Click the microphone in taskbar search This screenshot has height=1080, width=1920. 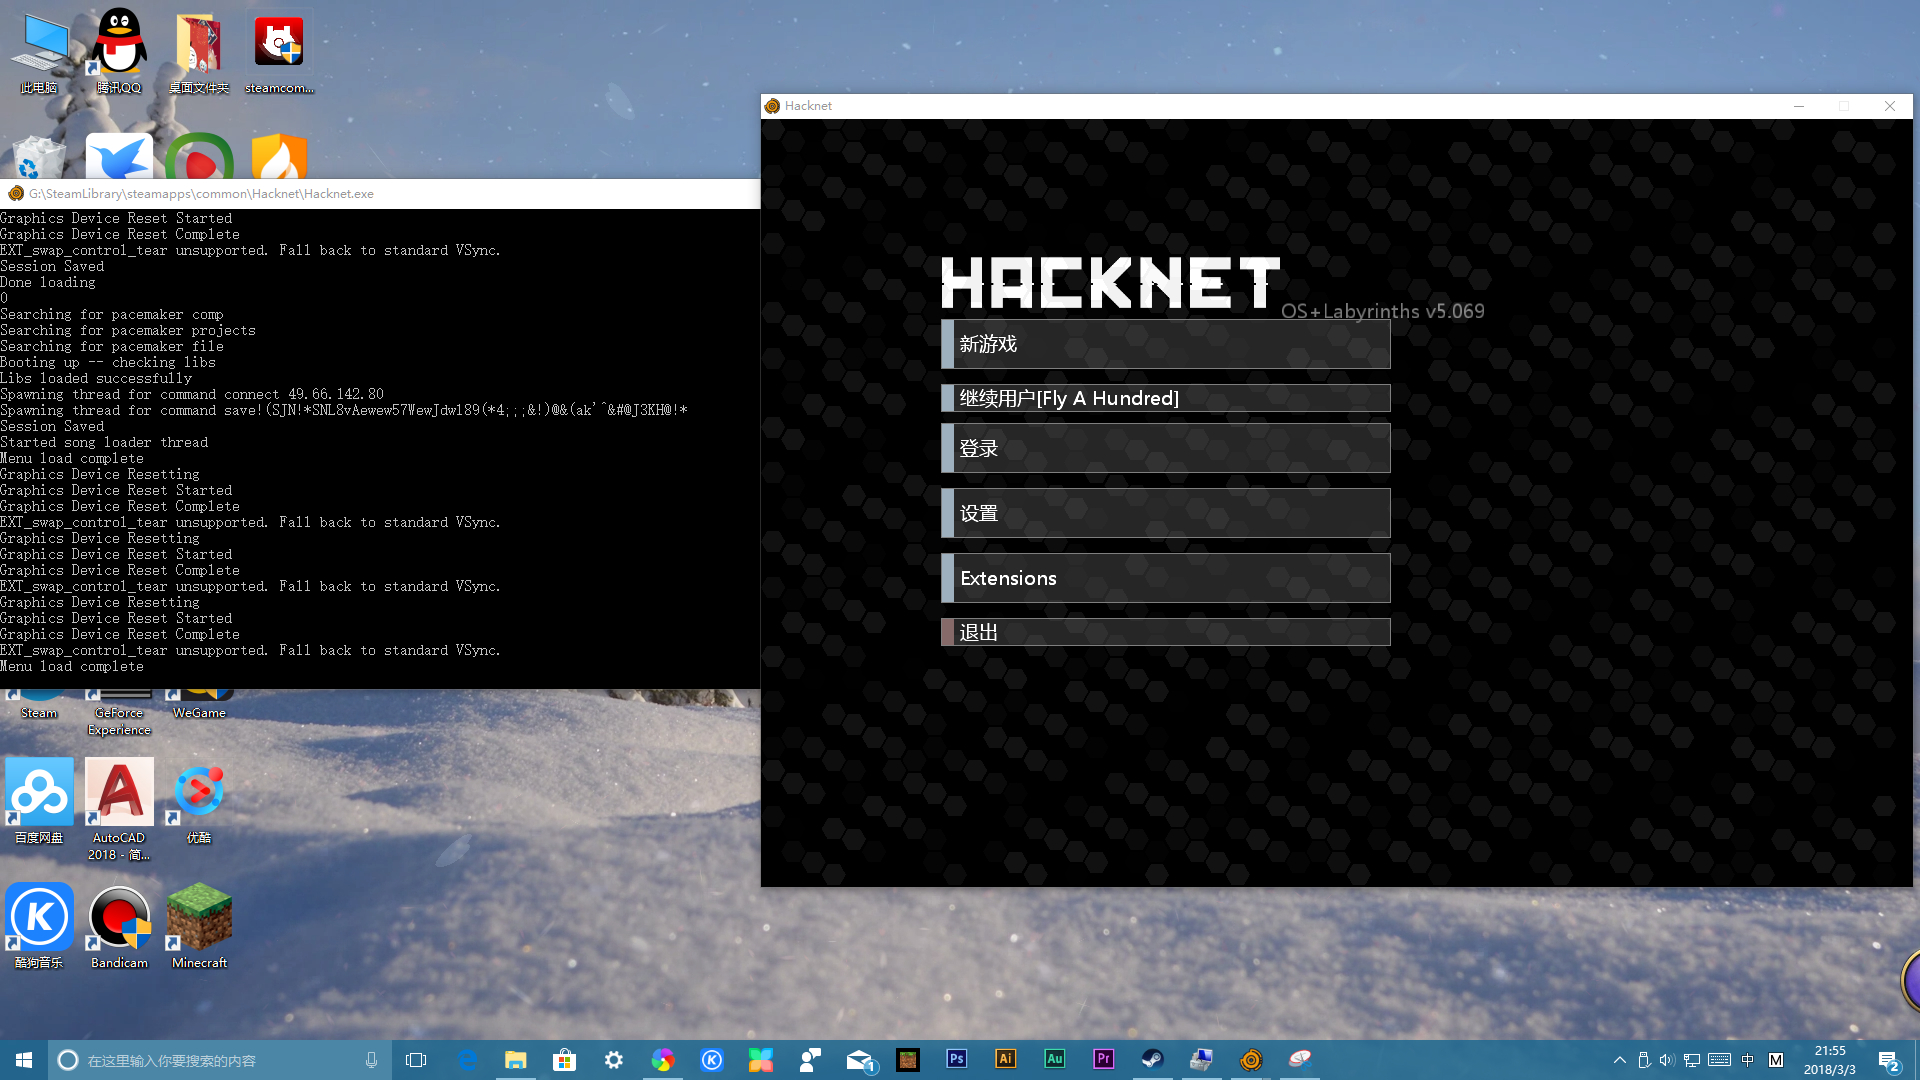pyautogui.click(x=371, y=1060)
